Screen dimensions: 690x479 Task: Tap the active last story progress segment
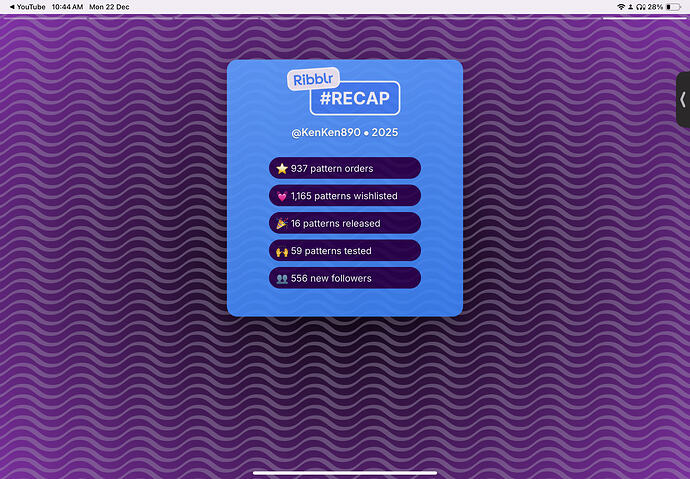point(644,18)
